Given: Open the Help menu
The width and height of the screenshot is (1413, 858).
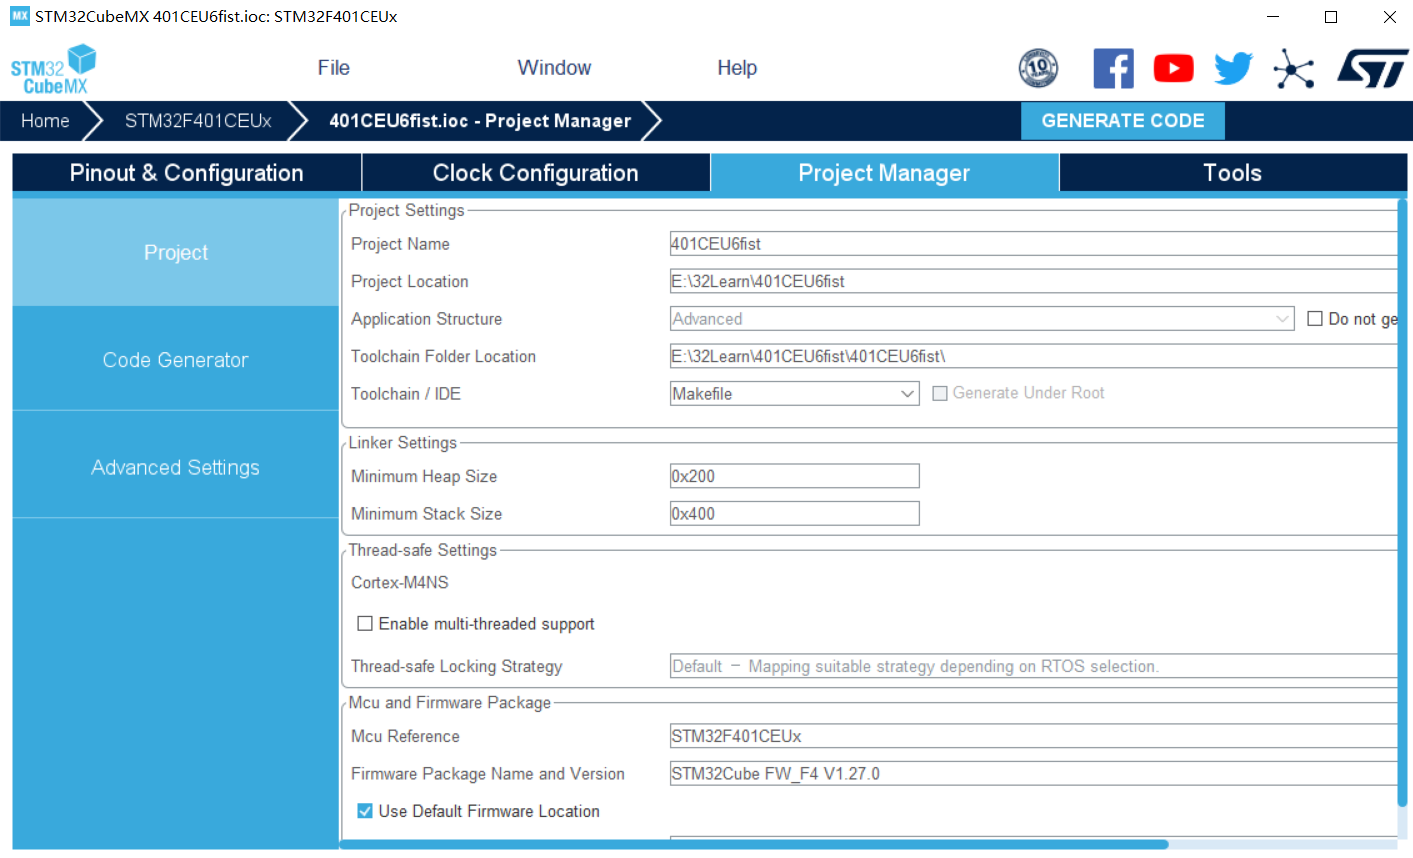Looking at the screenshot, I should tap(737, 68).
